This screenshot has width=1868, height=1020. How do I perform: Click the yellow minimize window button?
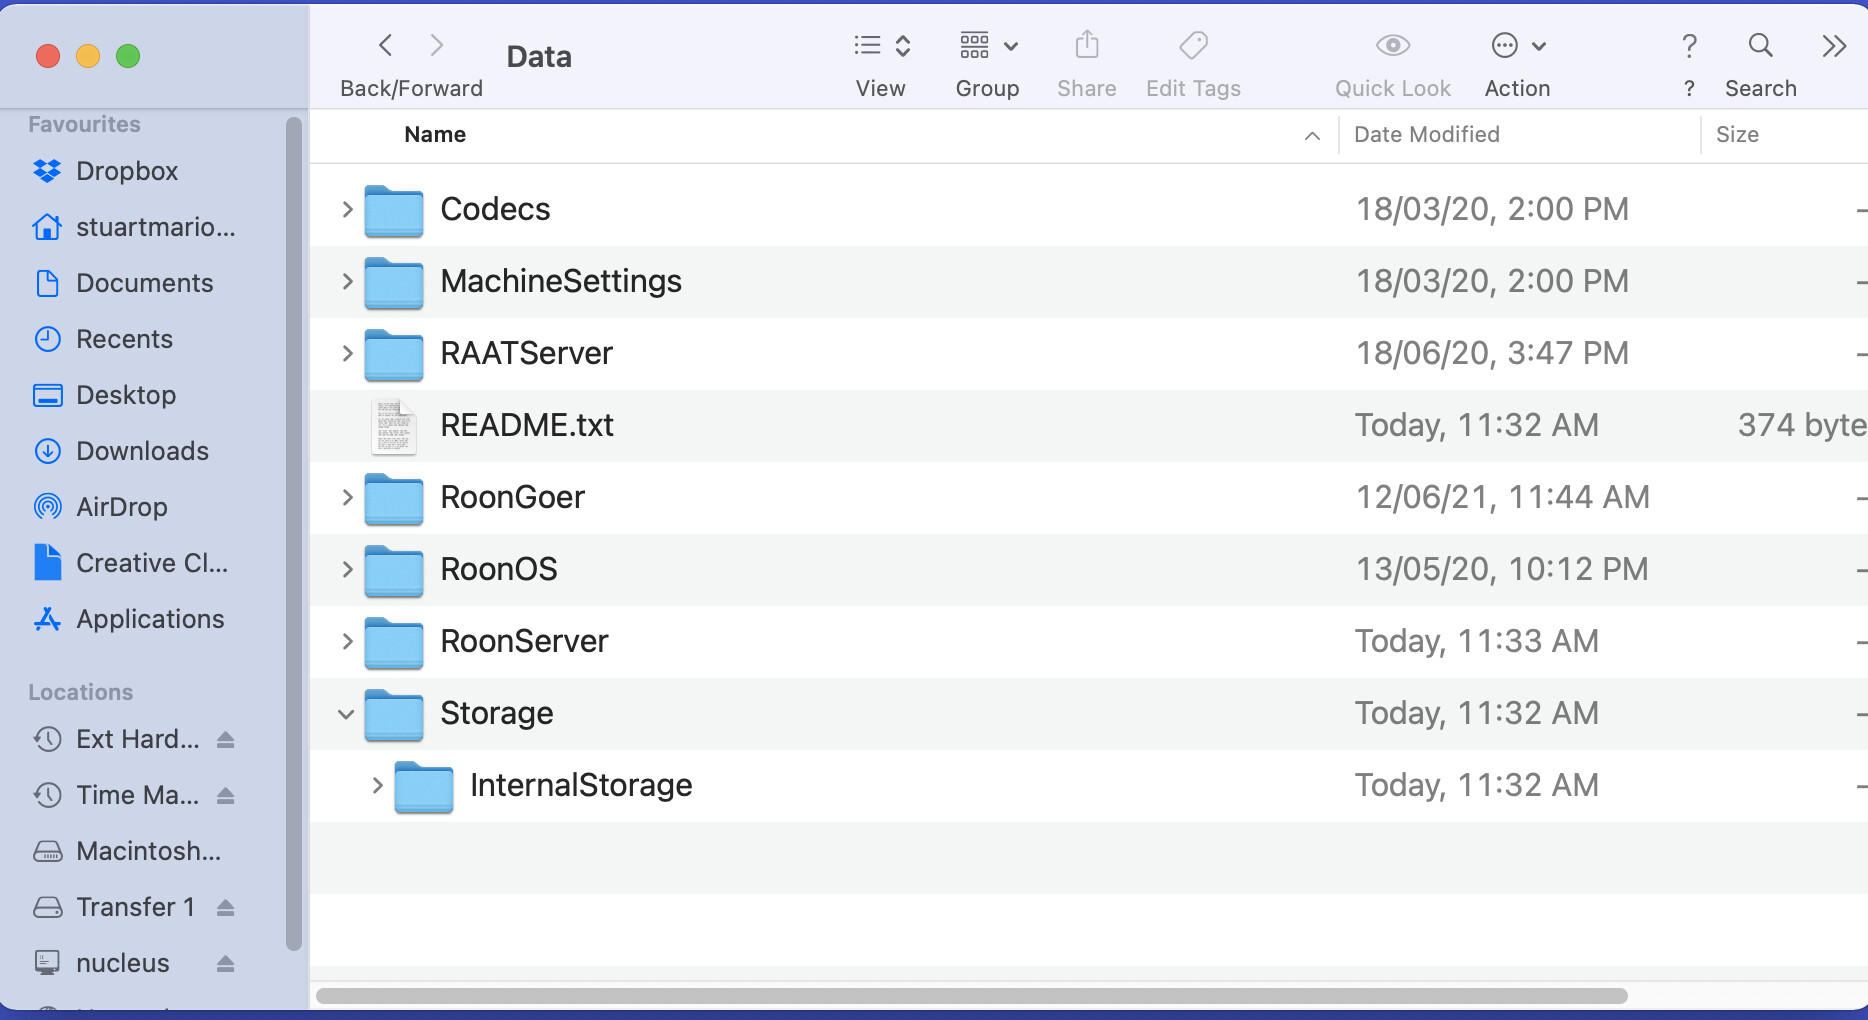[x=88, y=56]
